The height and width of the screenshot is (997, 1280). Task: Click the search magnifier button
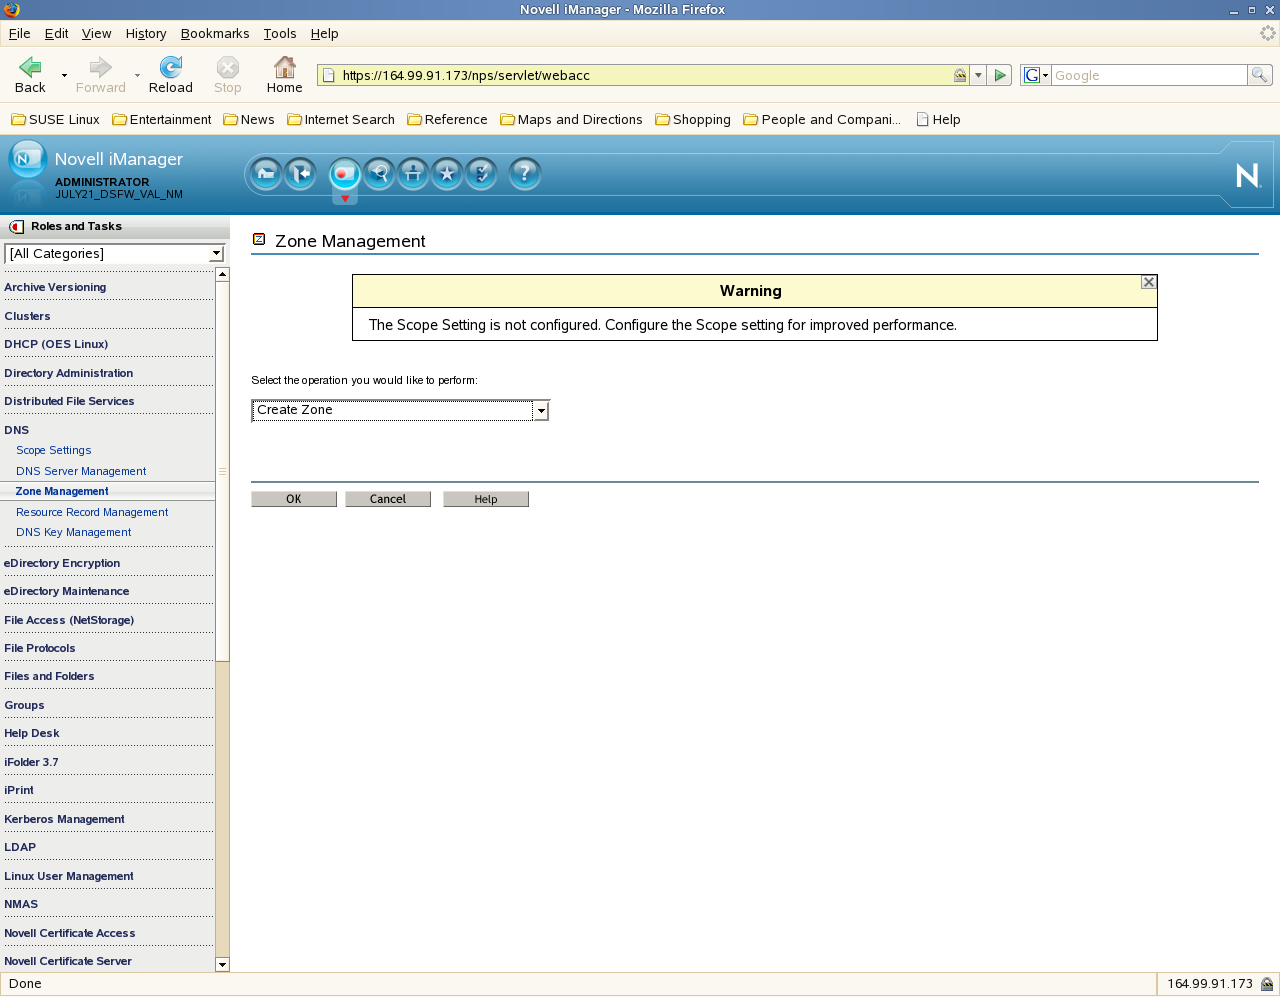tap(1260, 75)
